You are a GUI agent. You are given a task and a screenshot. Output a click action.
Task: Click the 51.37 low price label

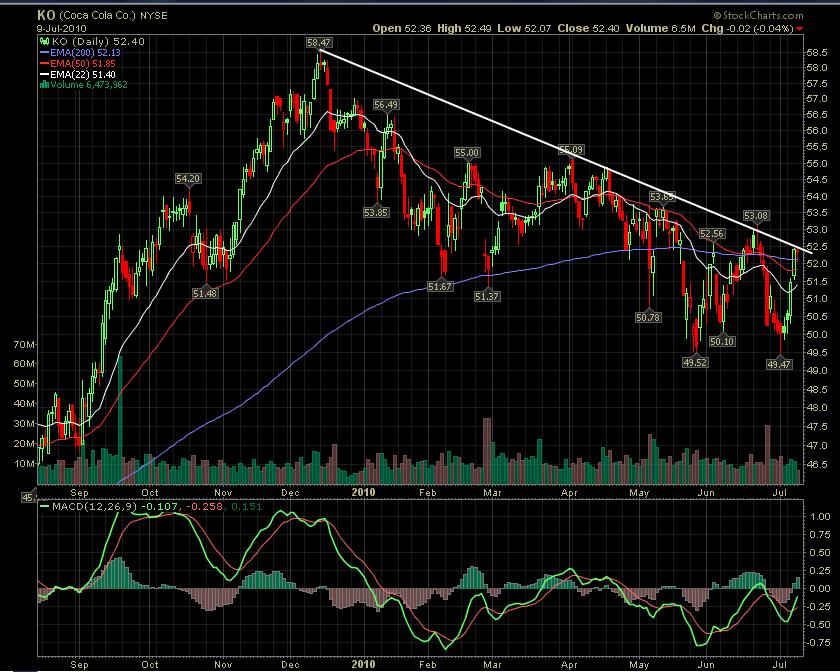[487, 296]
